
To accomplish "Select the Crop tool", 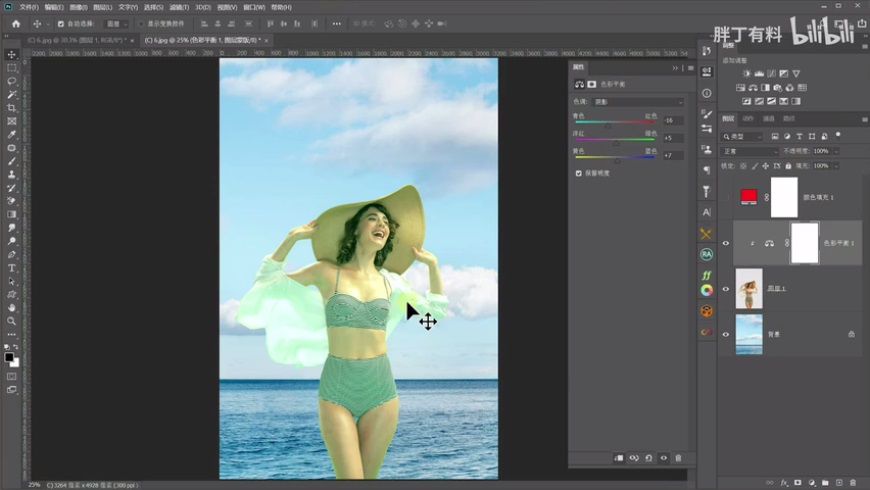I will click(x=12, y=108).
